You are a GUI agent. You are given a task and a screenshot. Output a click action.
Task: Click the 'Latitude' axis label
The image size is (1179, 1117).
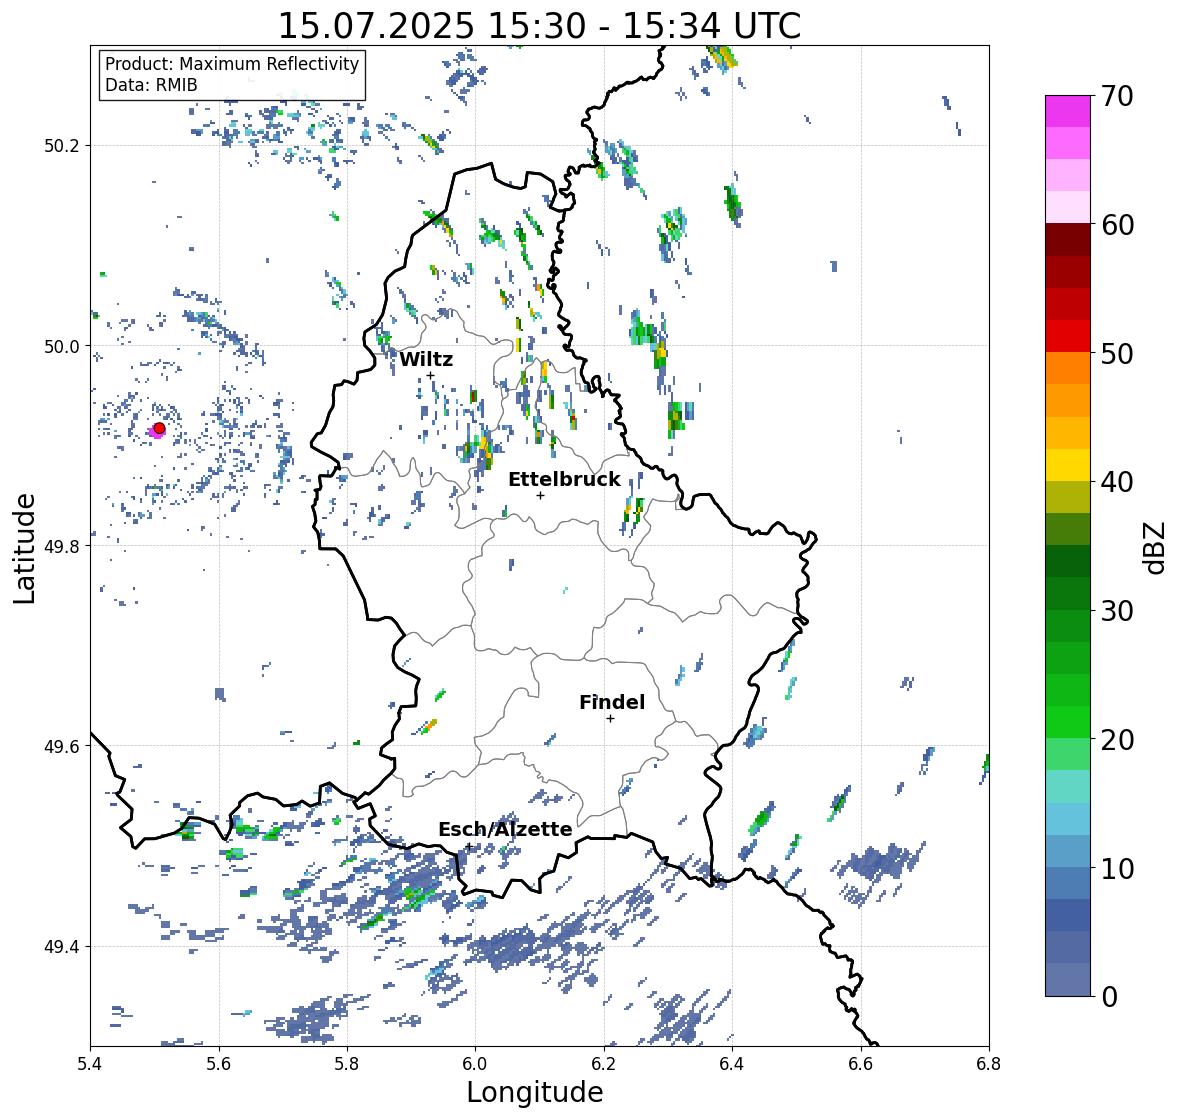24,548
